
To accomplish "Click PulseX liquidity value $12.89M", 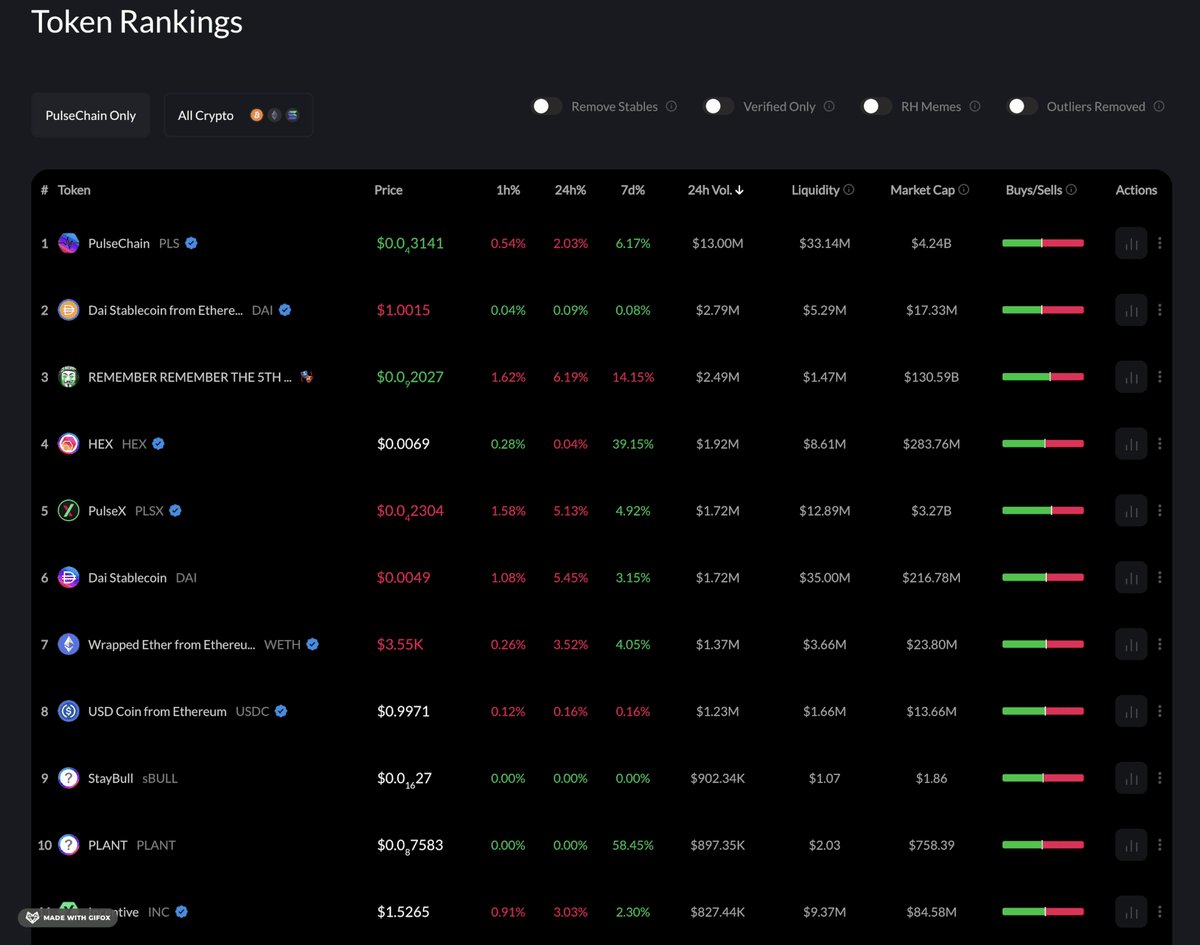I will pos(825,511).
